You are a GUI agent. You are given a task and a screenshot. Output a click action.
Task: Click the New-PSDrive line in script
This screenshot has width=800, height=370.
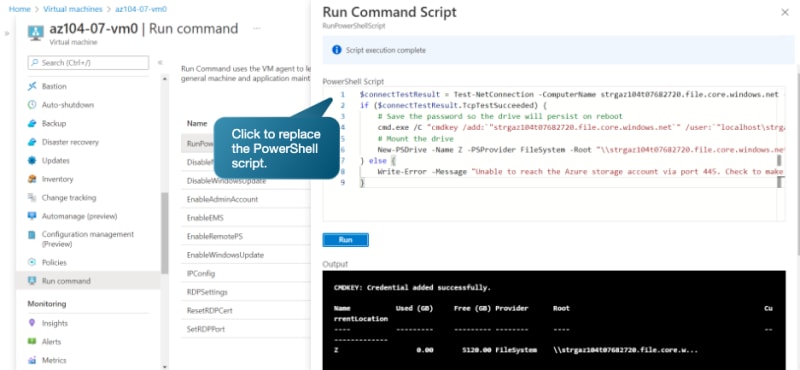(x=580, y=150)
